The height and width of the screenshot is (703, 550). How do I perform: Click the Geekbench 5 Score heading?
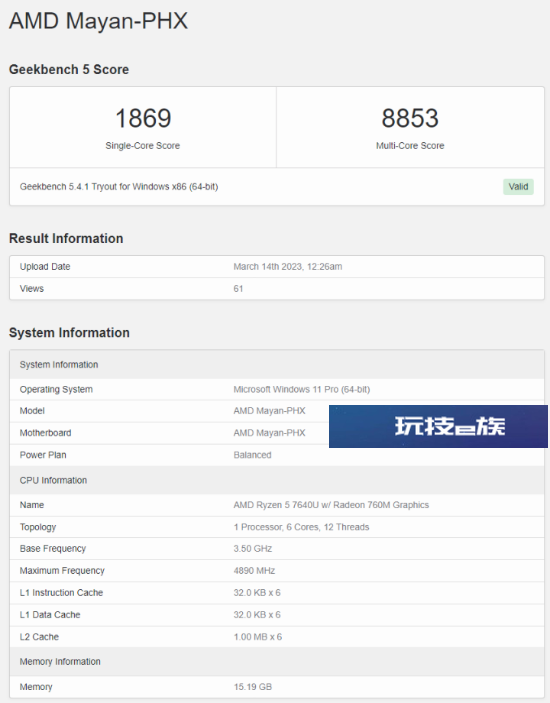tap(69, 69)
